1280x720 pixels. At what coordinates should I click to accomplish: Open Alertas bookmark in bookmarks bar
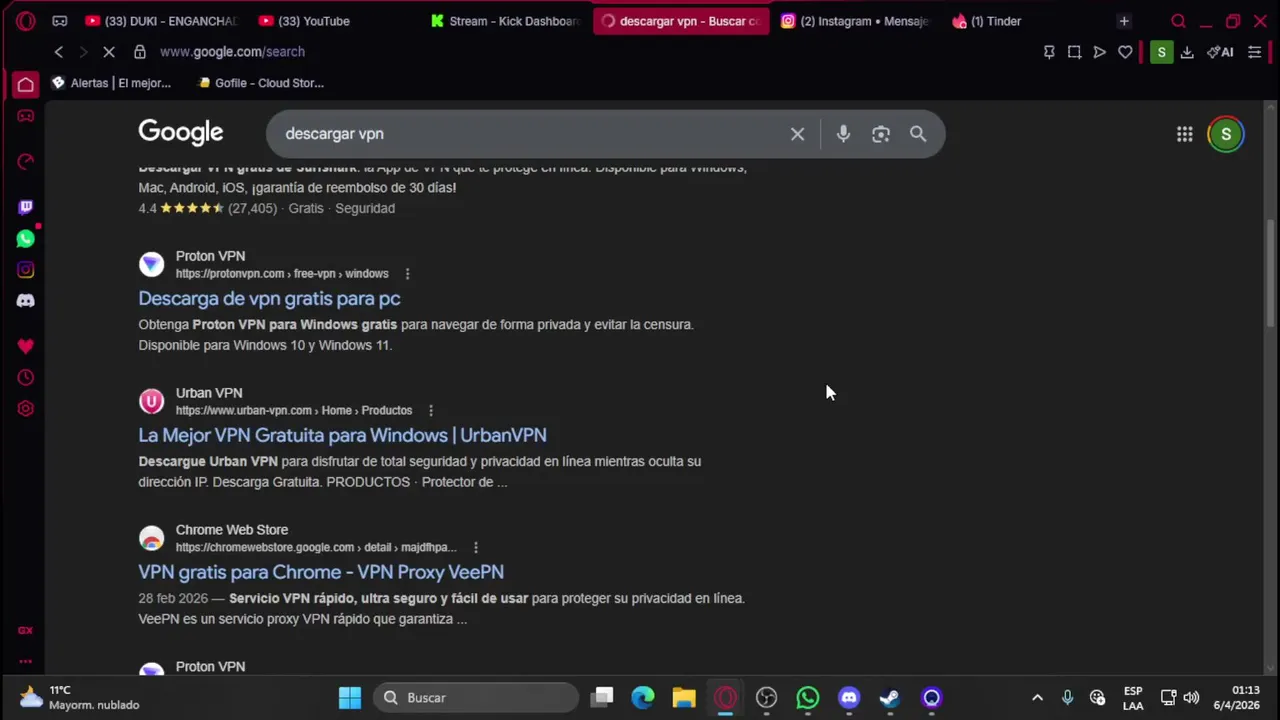click(x=112, y=83)
